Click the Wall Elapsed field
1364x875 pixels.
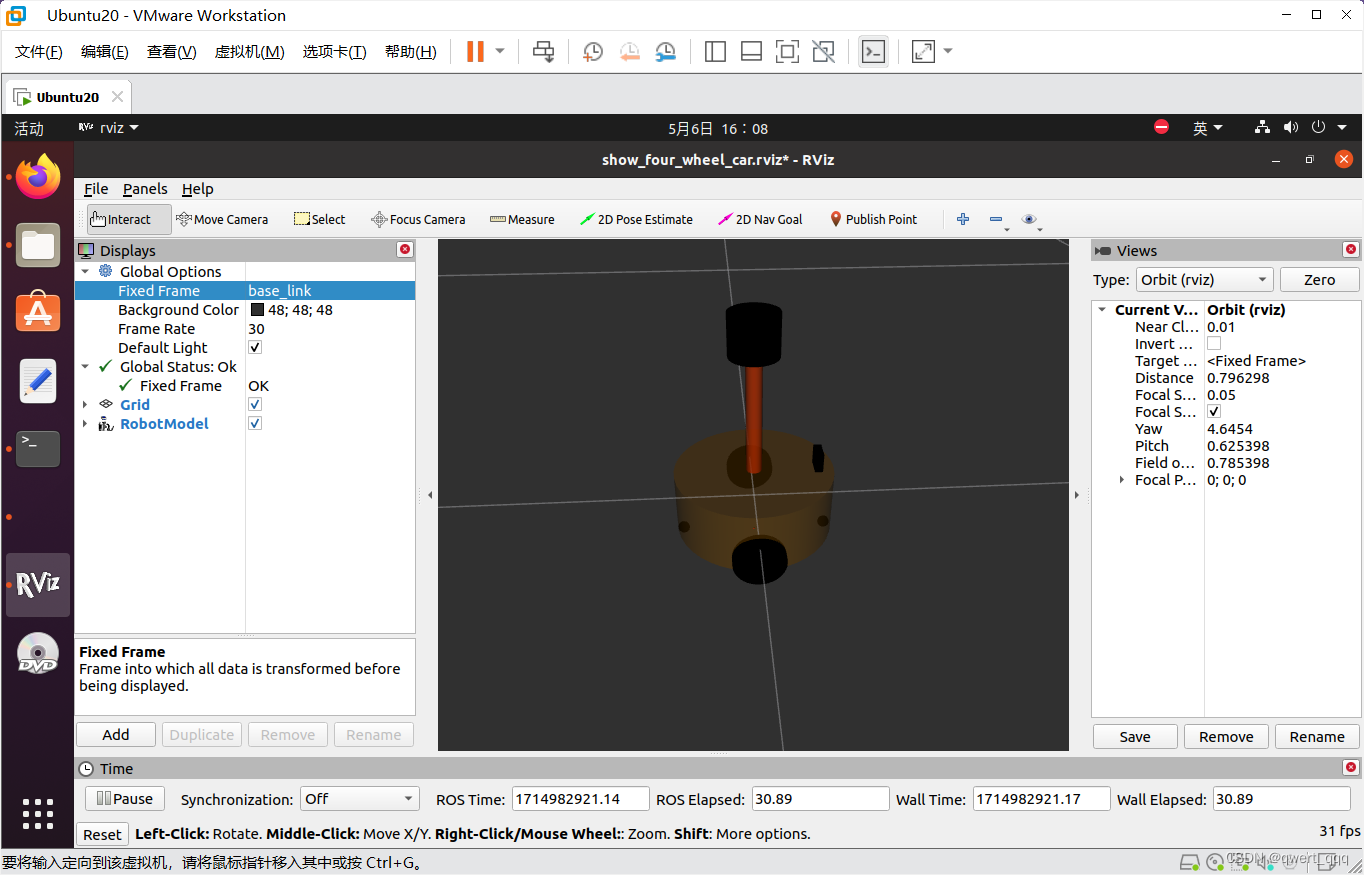pos(1281,798)
